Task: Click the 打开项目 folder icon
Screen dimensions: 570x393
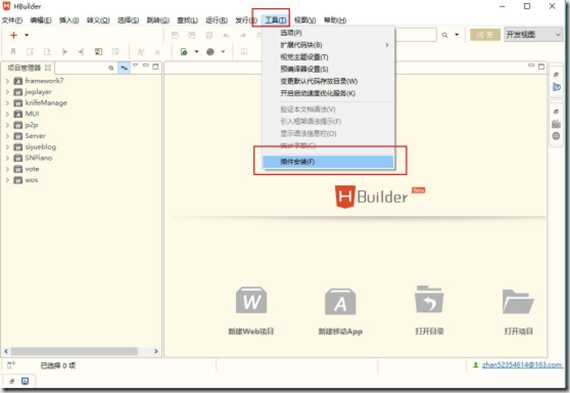Action: coord(518,301)
